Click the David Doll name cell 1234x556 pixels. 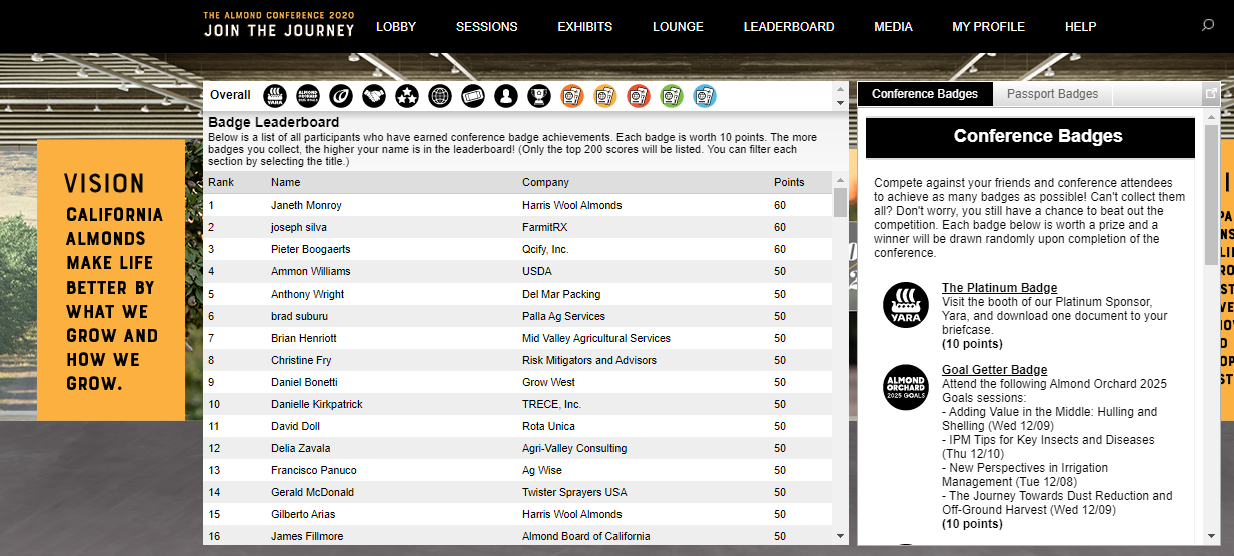[296, 426]
